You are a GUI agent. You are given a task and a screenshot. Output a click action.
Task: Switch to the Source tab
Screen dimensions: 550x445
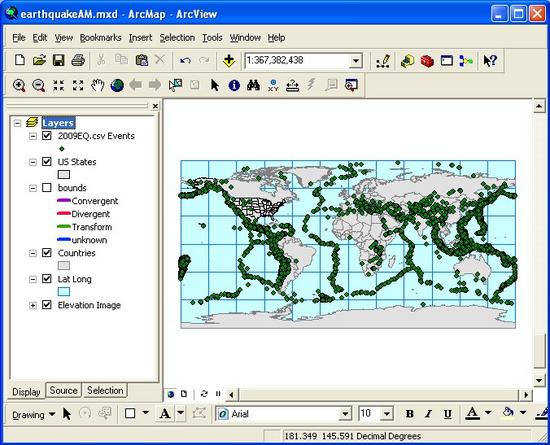click(63, 390)
